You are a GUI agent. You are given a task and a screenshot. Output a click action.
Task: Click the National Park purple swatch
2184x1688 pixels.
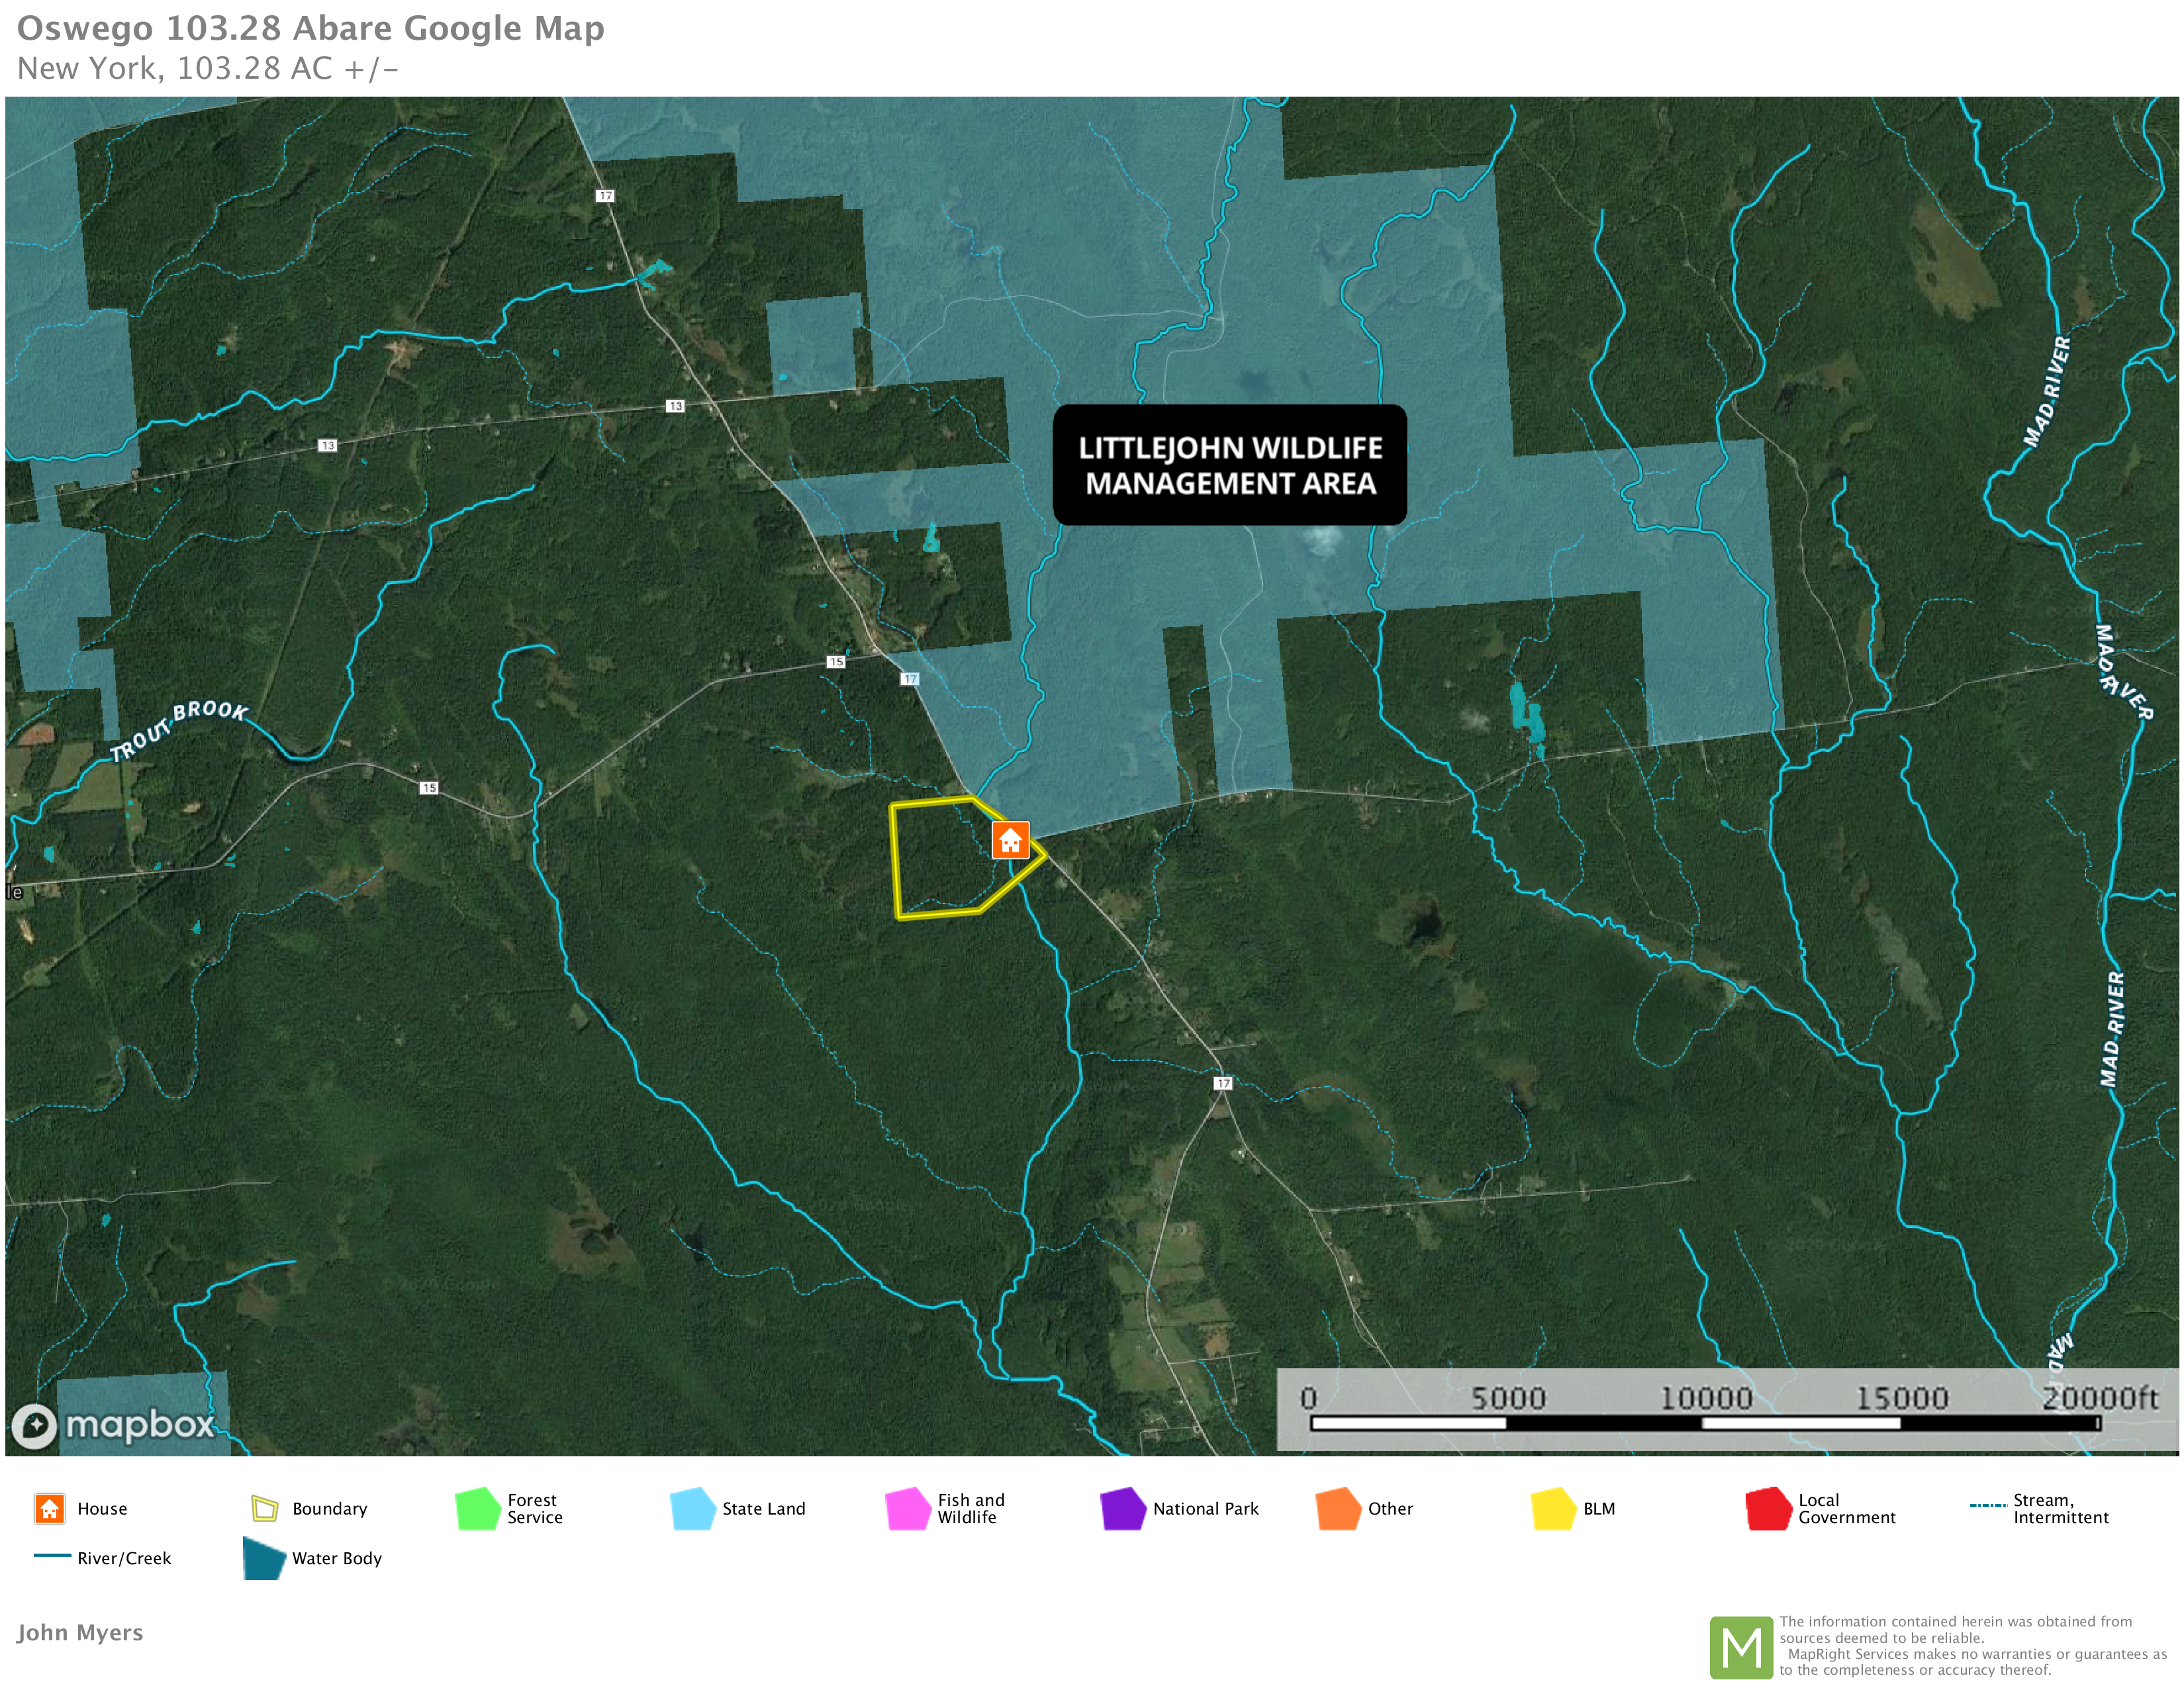[x=1122, y=1508]
